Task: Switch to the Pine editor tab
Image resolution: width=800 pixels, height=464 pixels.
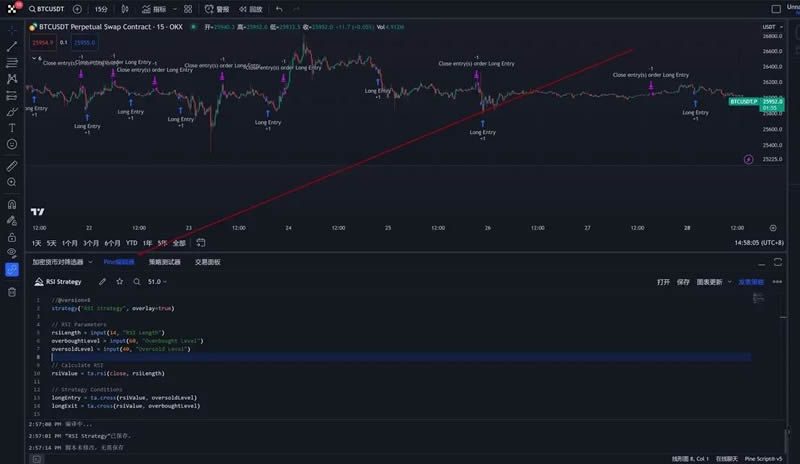Action: (119, 262)
